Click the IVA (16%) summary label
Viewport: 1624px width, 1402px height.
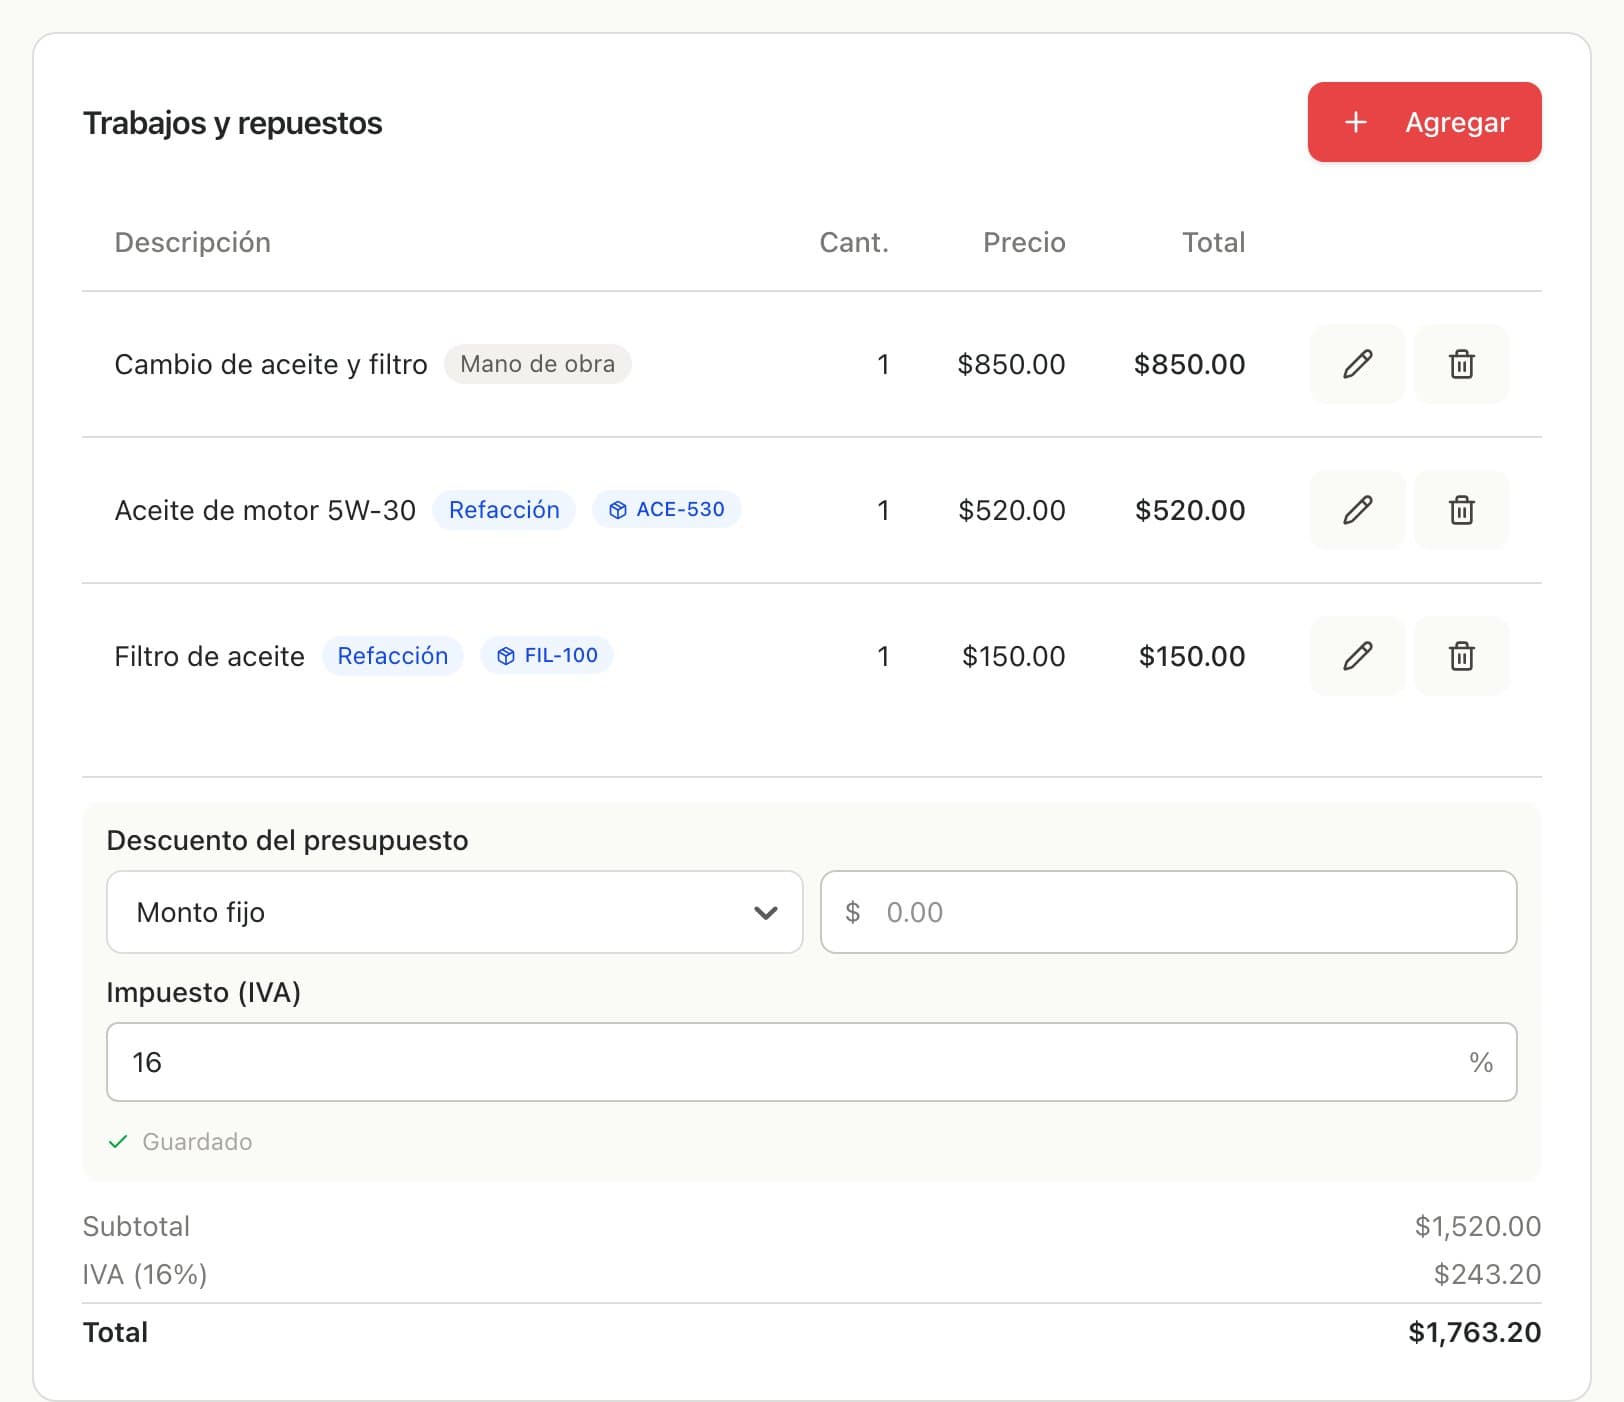pos(145,1275)
